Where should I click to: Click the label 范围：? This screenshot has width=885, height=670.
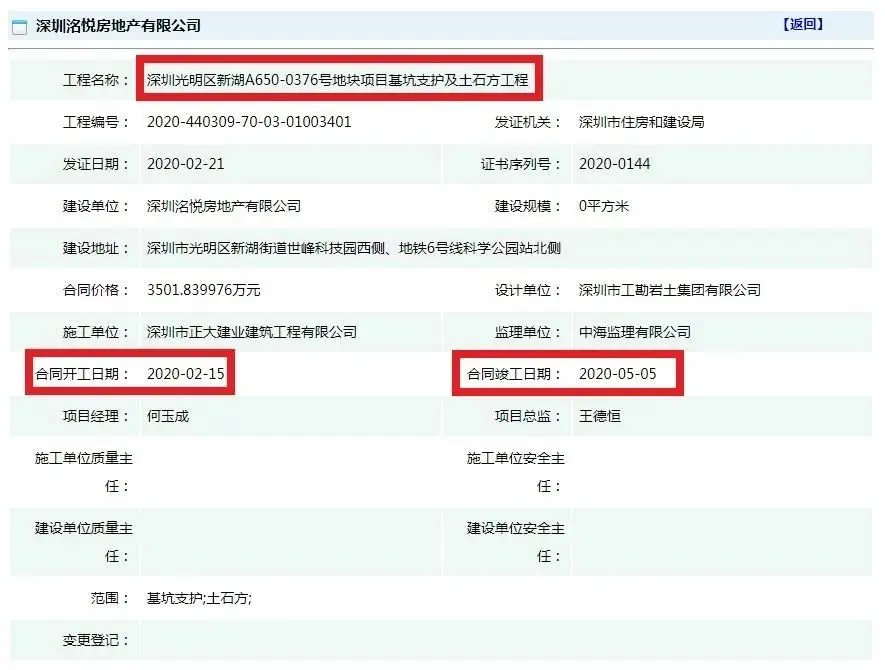pos(110,598)
